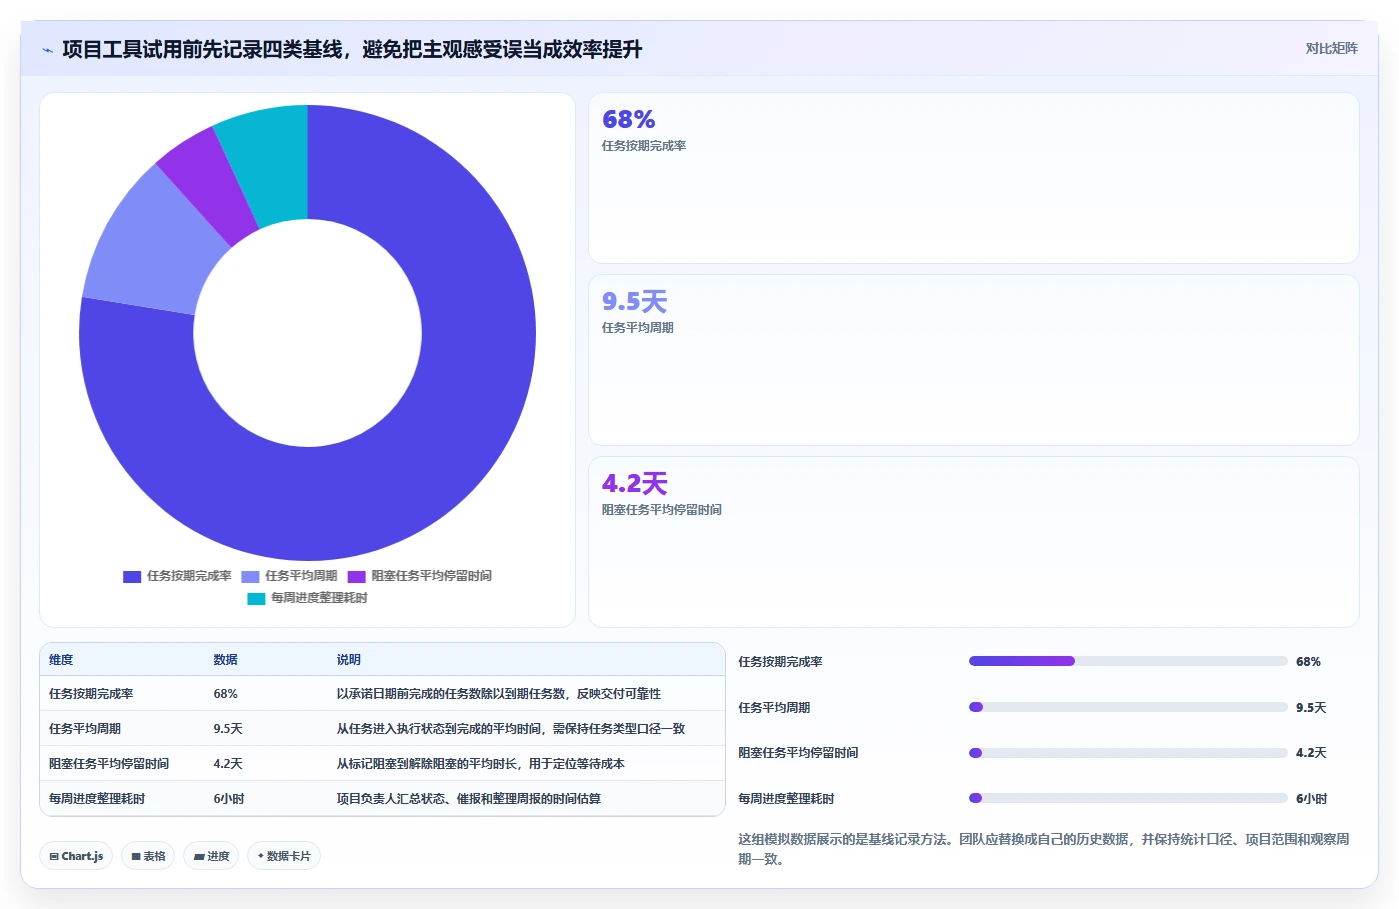Click the 6小时 cell in the table

tap(229, 799)
